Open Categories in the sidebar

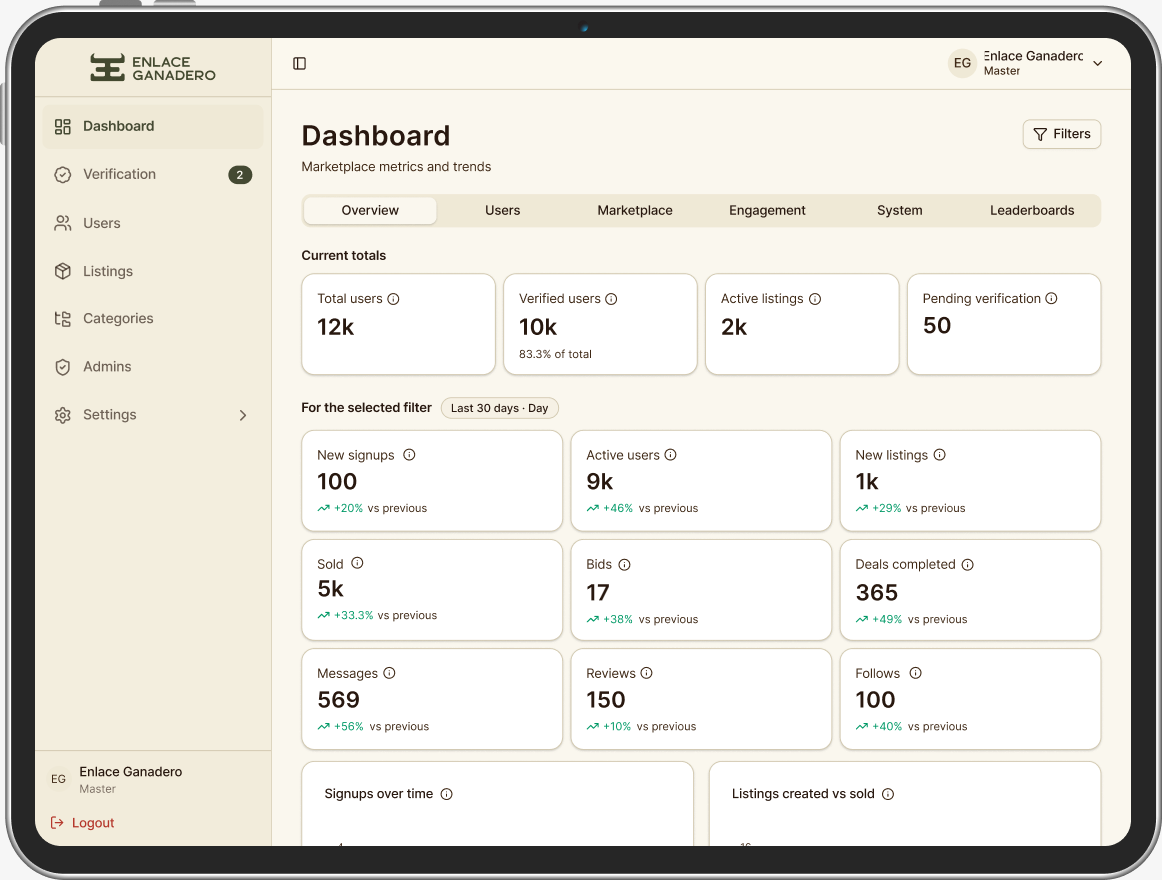coord(153,319)
